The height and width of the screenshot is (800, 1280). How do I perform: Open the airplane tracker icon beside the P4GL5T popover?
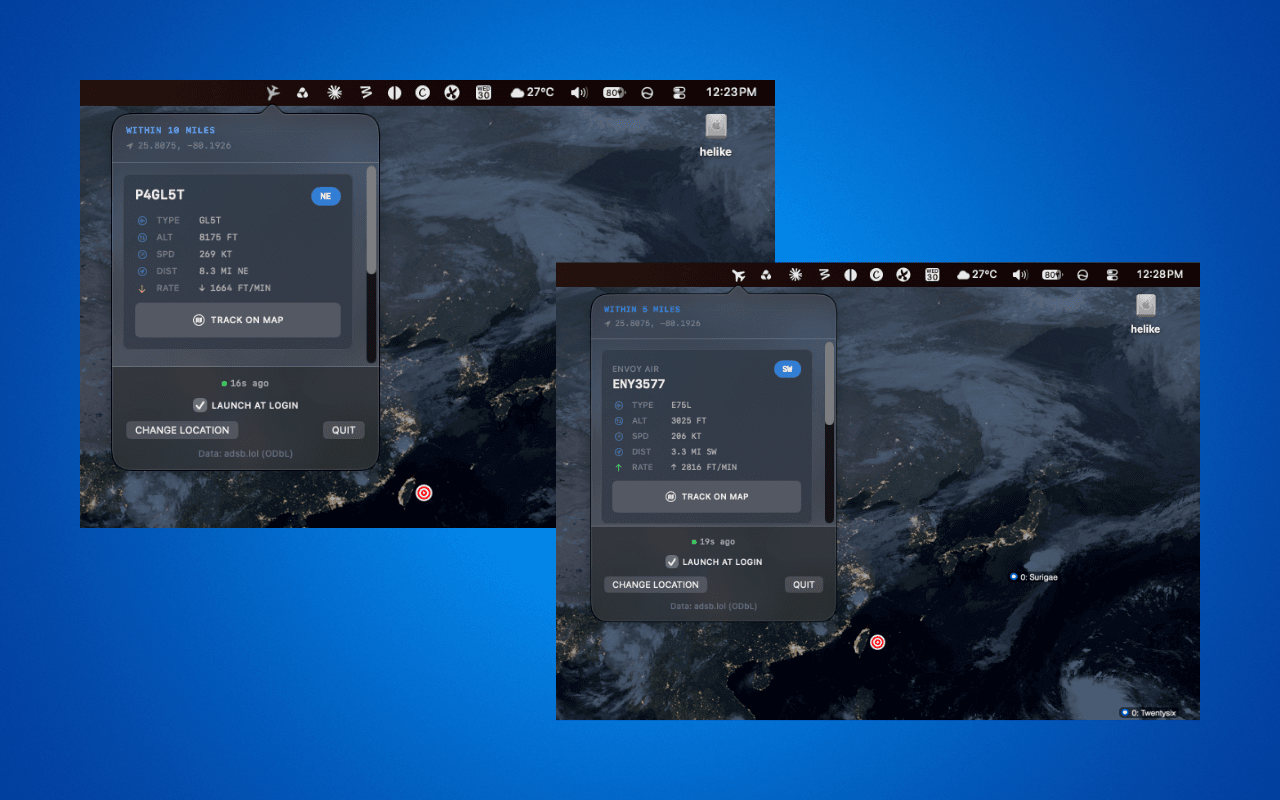pyautogui.click(x=272, y=92)
